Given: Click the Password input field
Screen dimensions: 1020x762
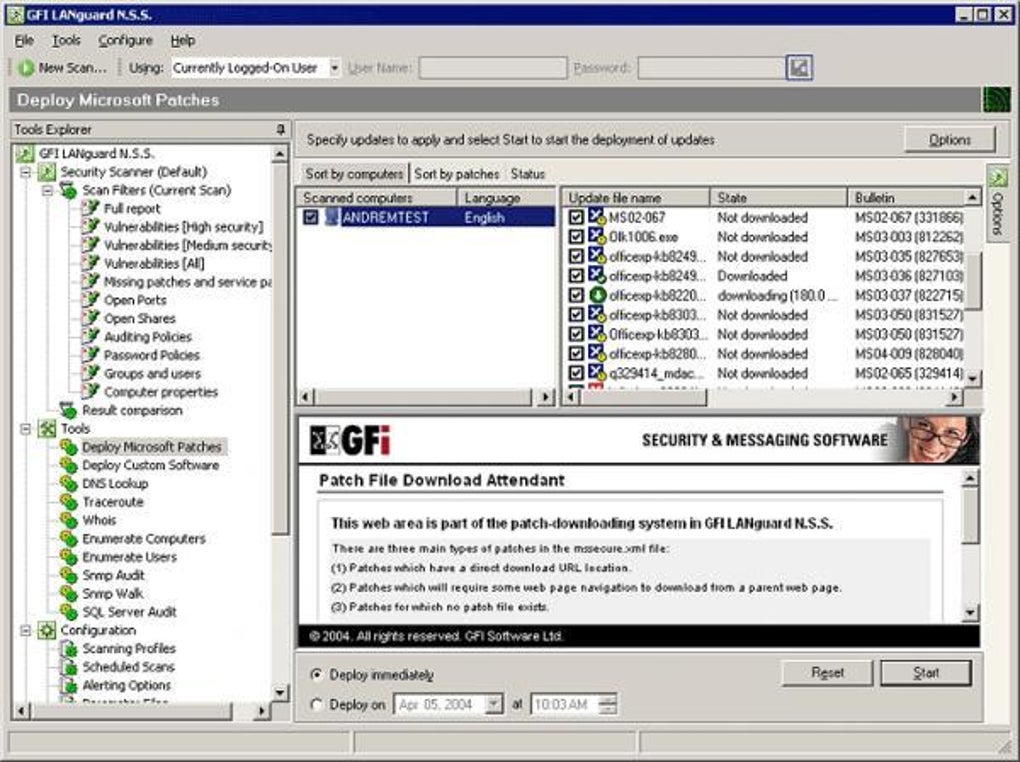Looking at the screenshot, I should 711,68.
